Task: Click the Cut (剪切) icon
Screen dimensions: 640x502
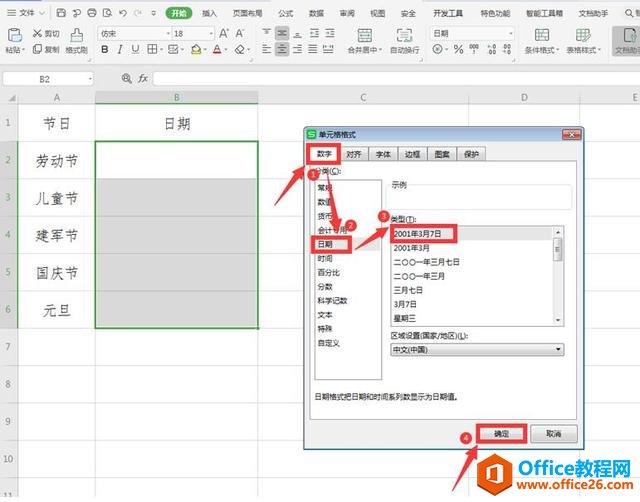Action: tap(38, 33)
